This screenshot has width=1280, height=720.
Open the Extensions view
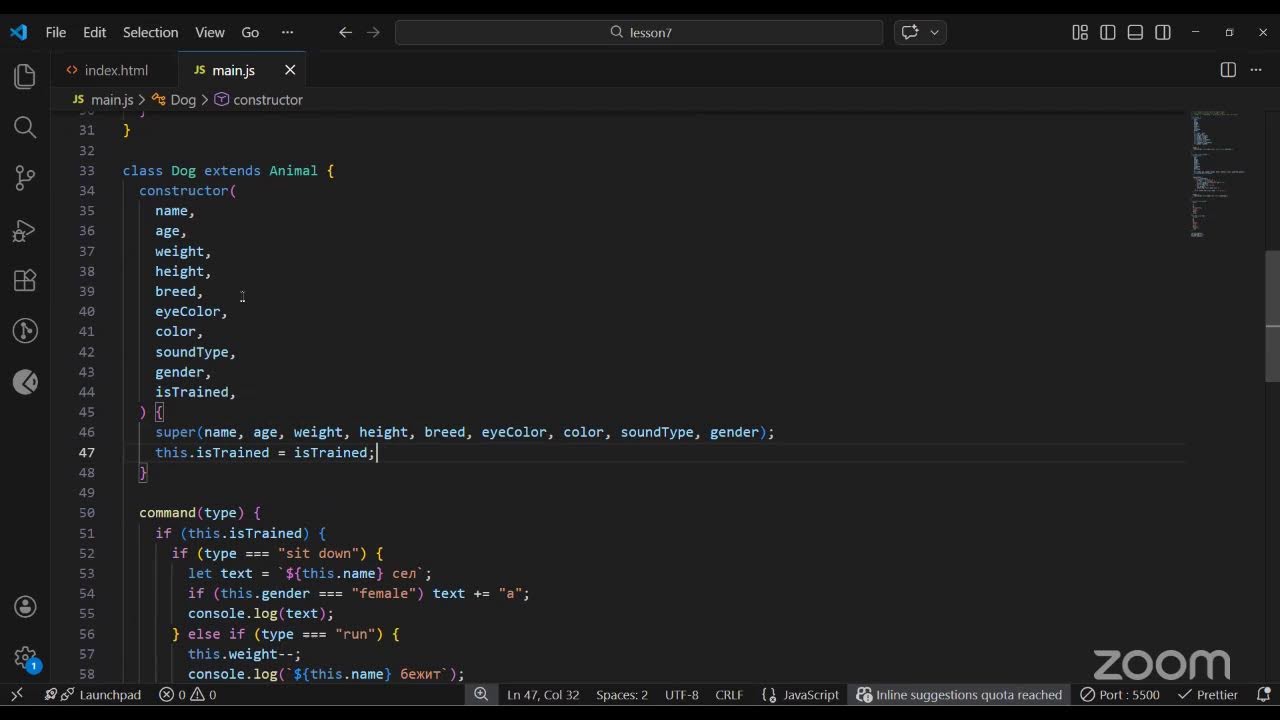tap(25, 281)
